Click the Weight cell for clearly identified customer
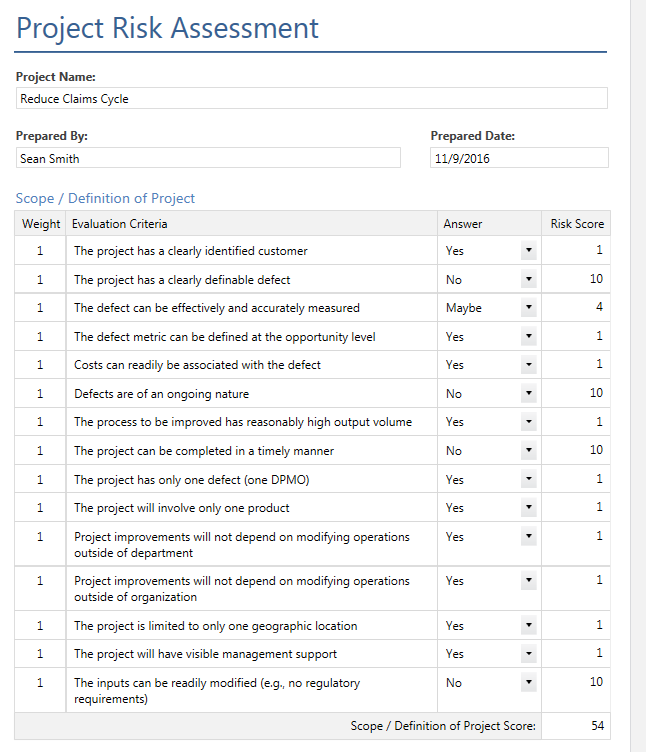 click(x=40, y=251)
